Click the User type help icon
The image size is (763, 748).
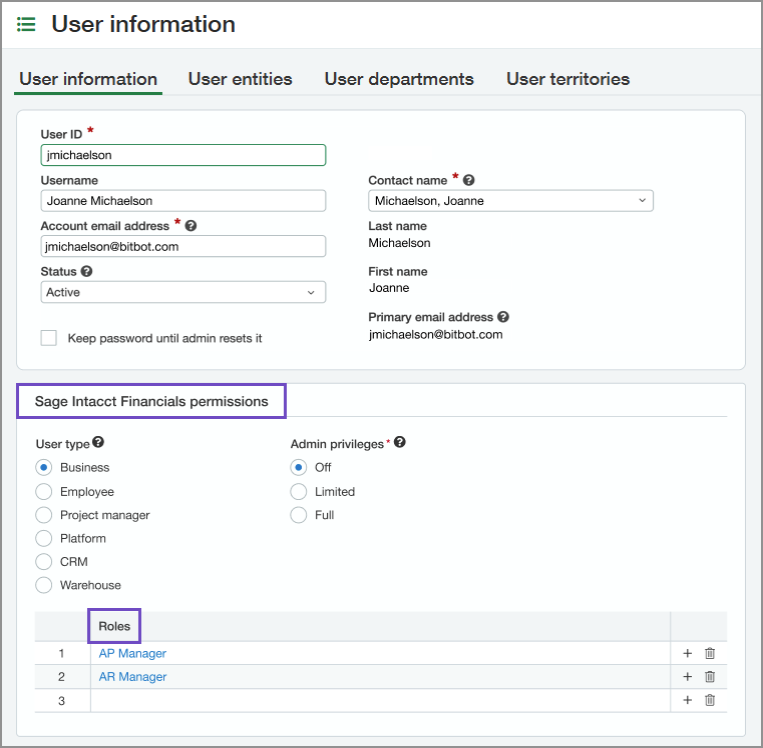(99, 443)
